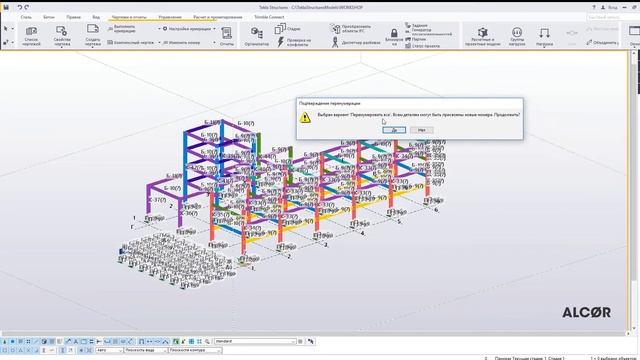Click the selection filter icon right of standard
The height and width of the screenshot is (360, 640).
click(300, 341)
